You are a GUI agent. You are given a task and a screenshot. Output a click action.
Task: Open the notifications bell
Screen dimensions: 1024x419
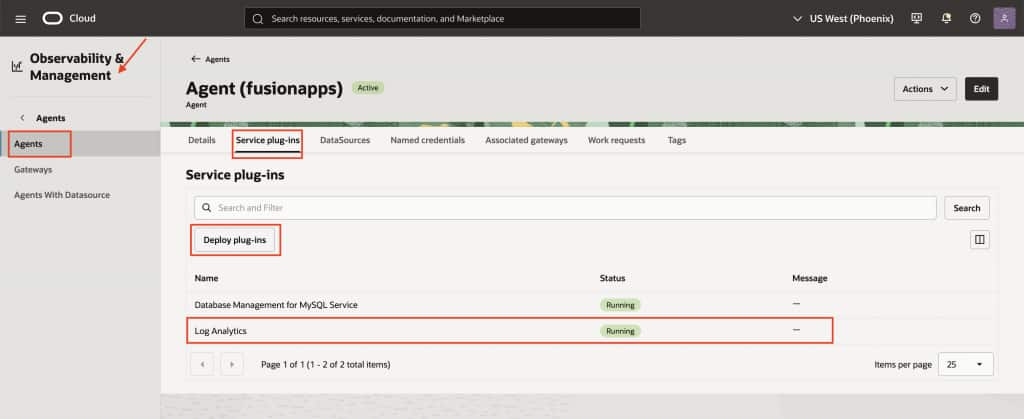coord(946,18)
